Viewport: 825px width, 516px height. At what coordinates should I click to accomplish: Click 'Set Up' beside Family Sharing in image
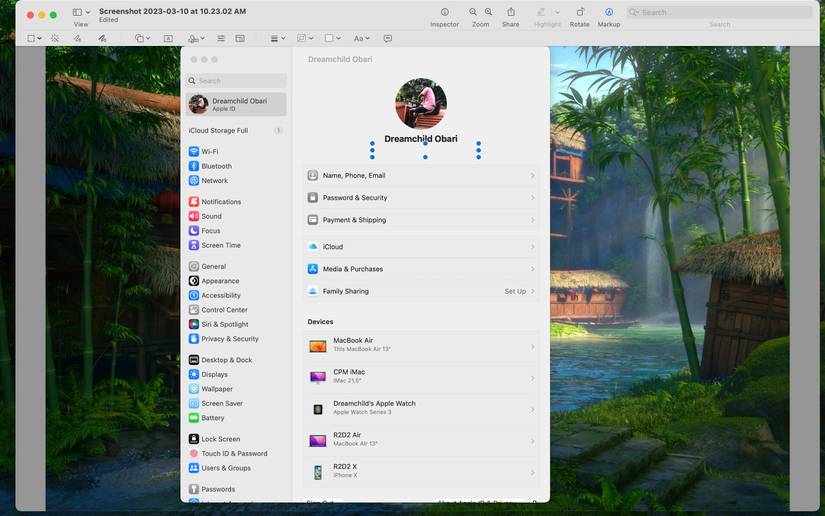tap(515, 291)
